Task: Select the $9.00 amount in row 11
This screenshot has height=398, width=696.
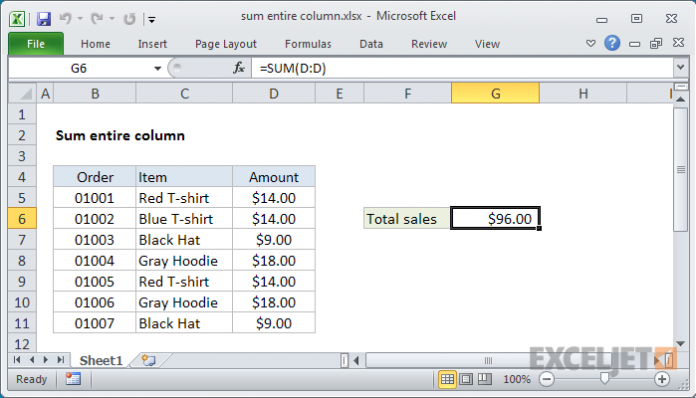Action: [273, 323]
